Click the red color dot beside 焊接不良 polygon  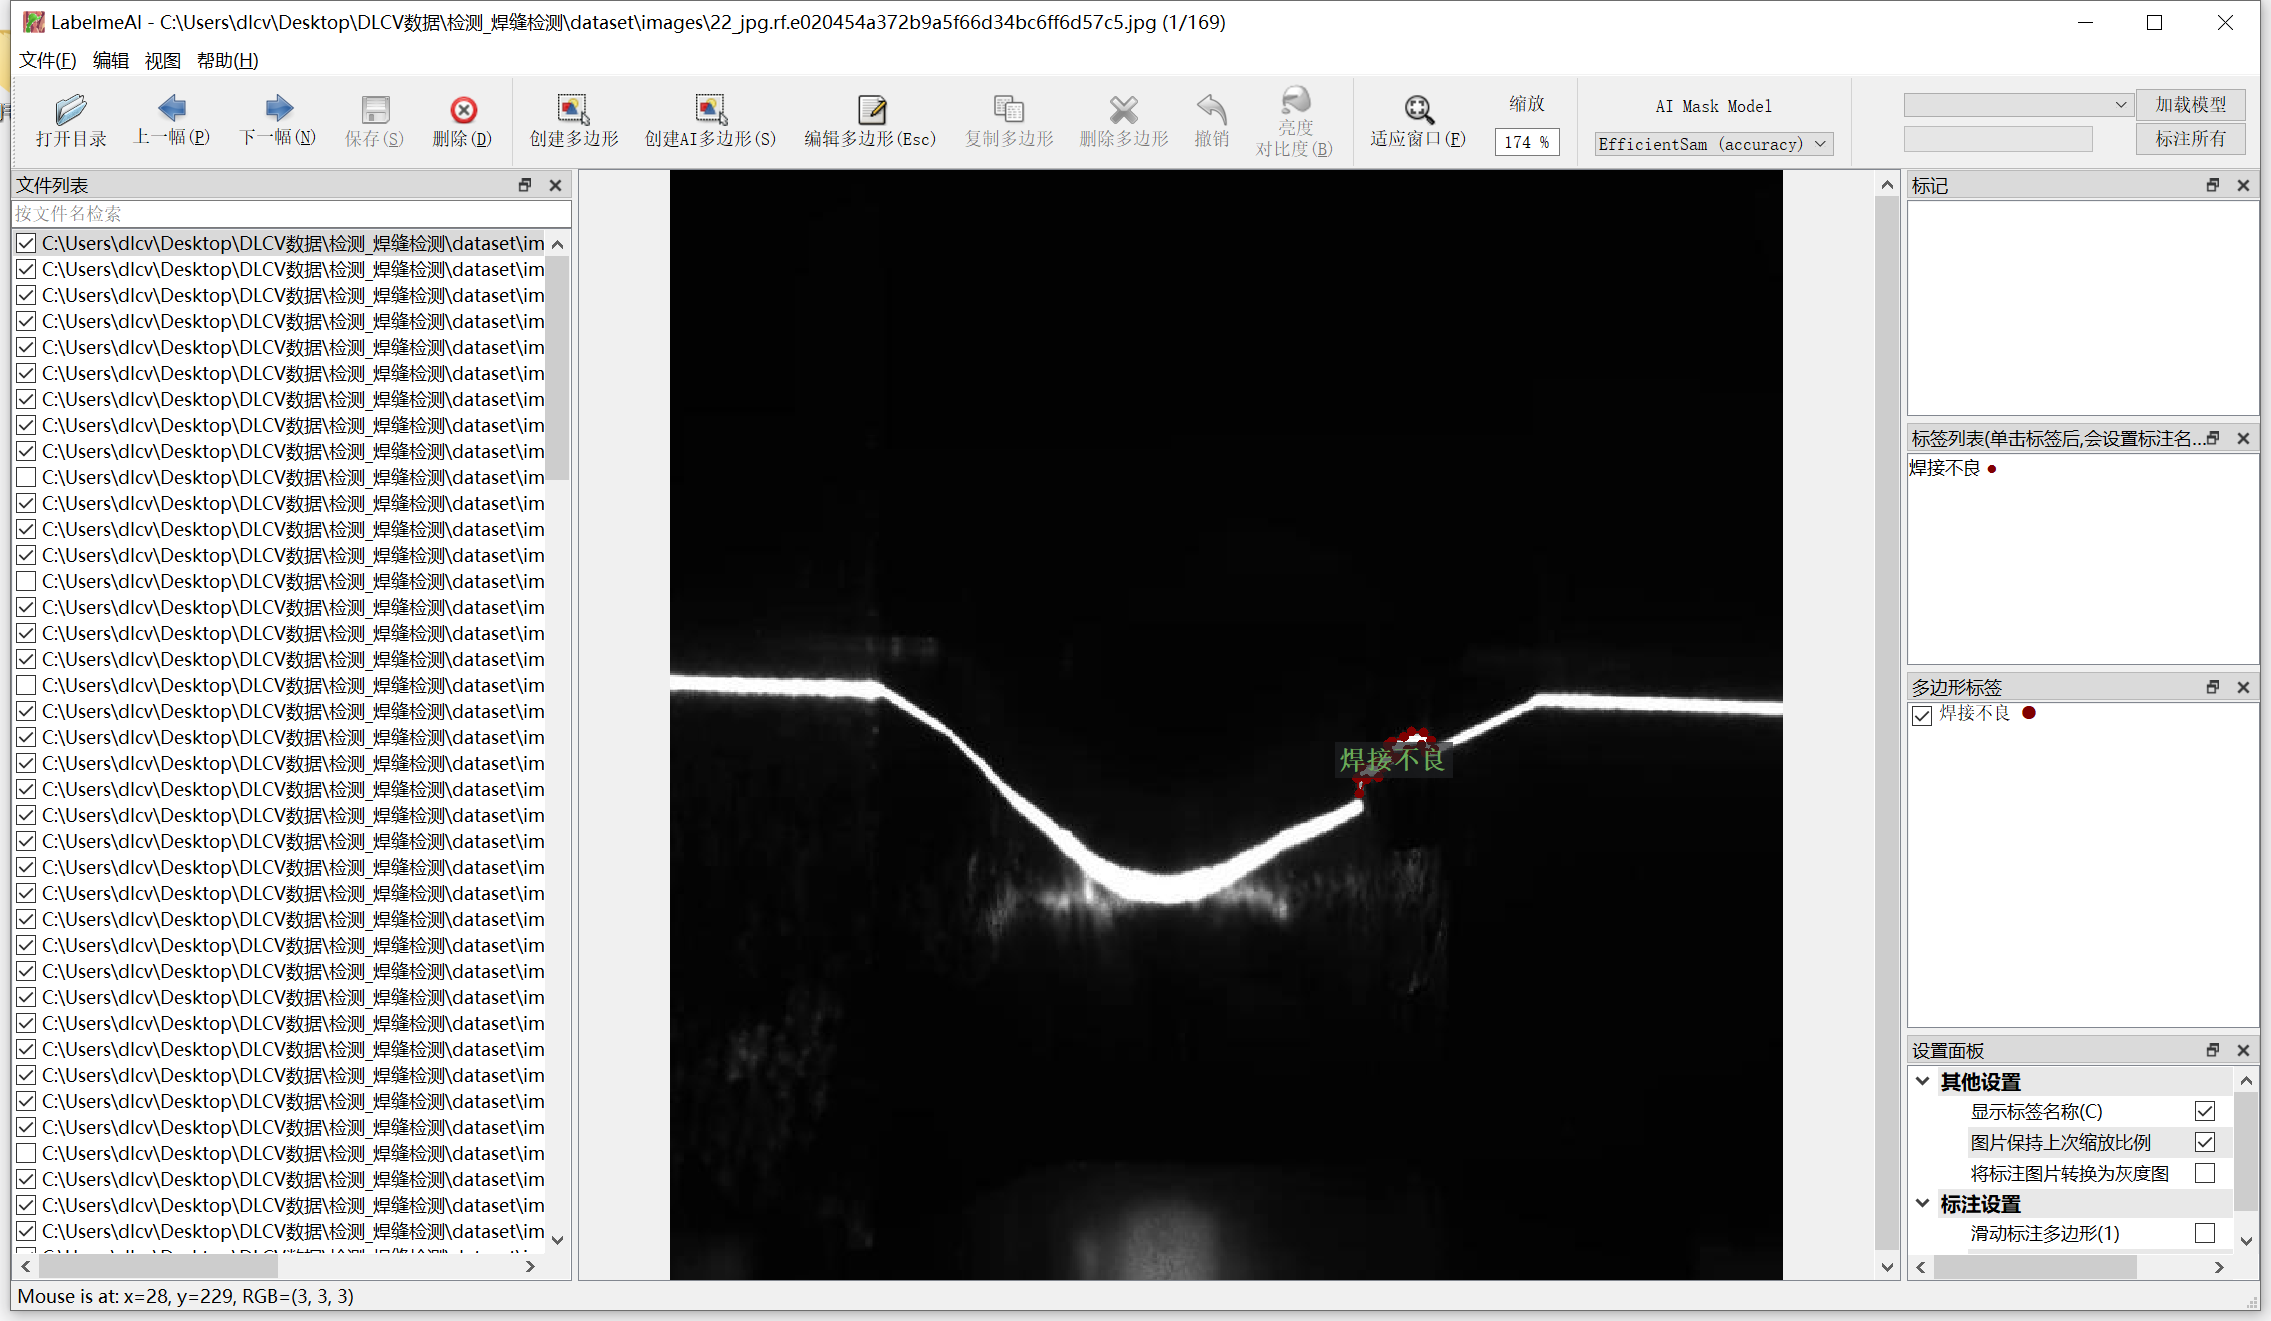[x=2029, y=713]
